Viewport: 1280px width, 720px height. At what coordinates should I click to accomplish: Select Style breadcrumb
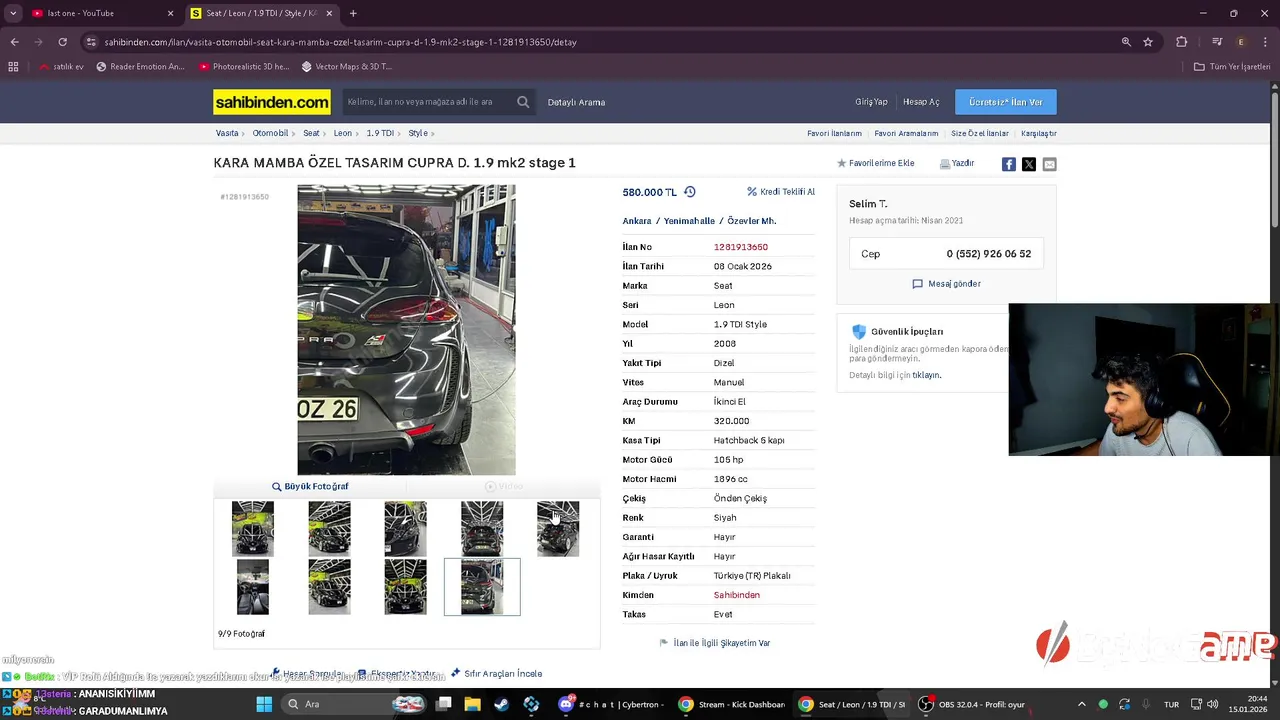[418, 133]
